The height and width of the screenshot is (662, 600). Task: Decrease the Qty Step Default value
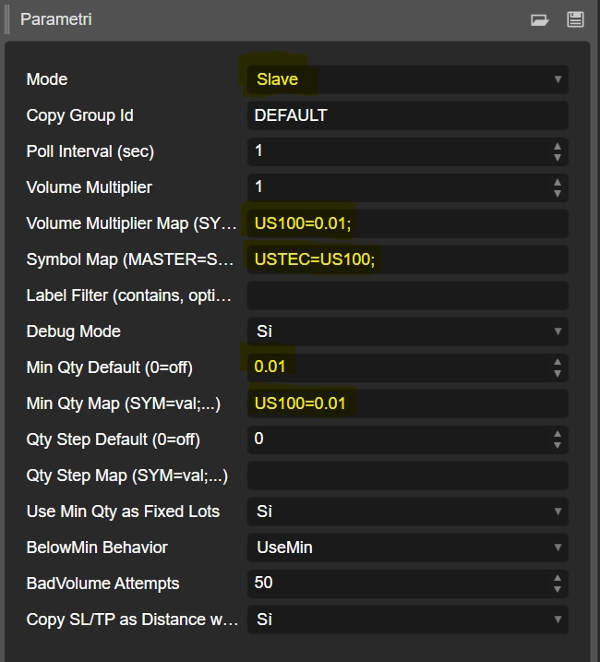click(557, 446)
